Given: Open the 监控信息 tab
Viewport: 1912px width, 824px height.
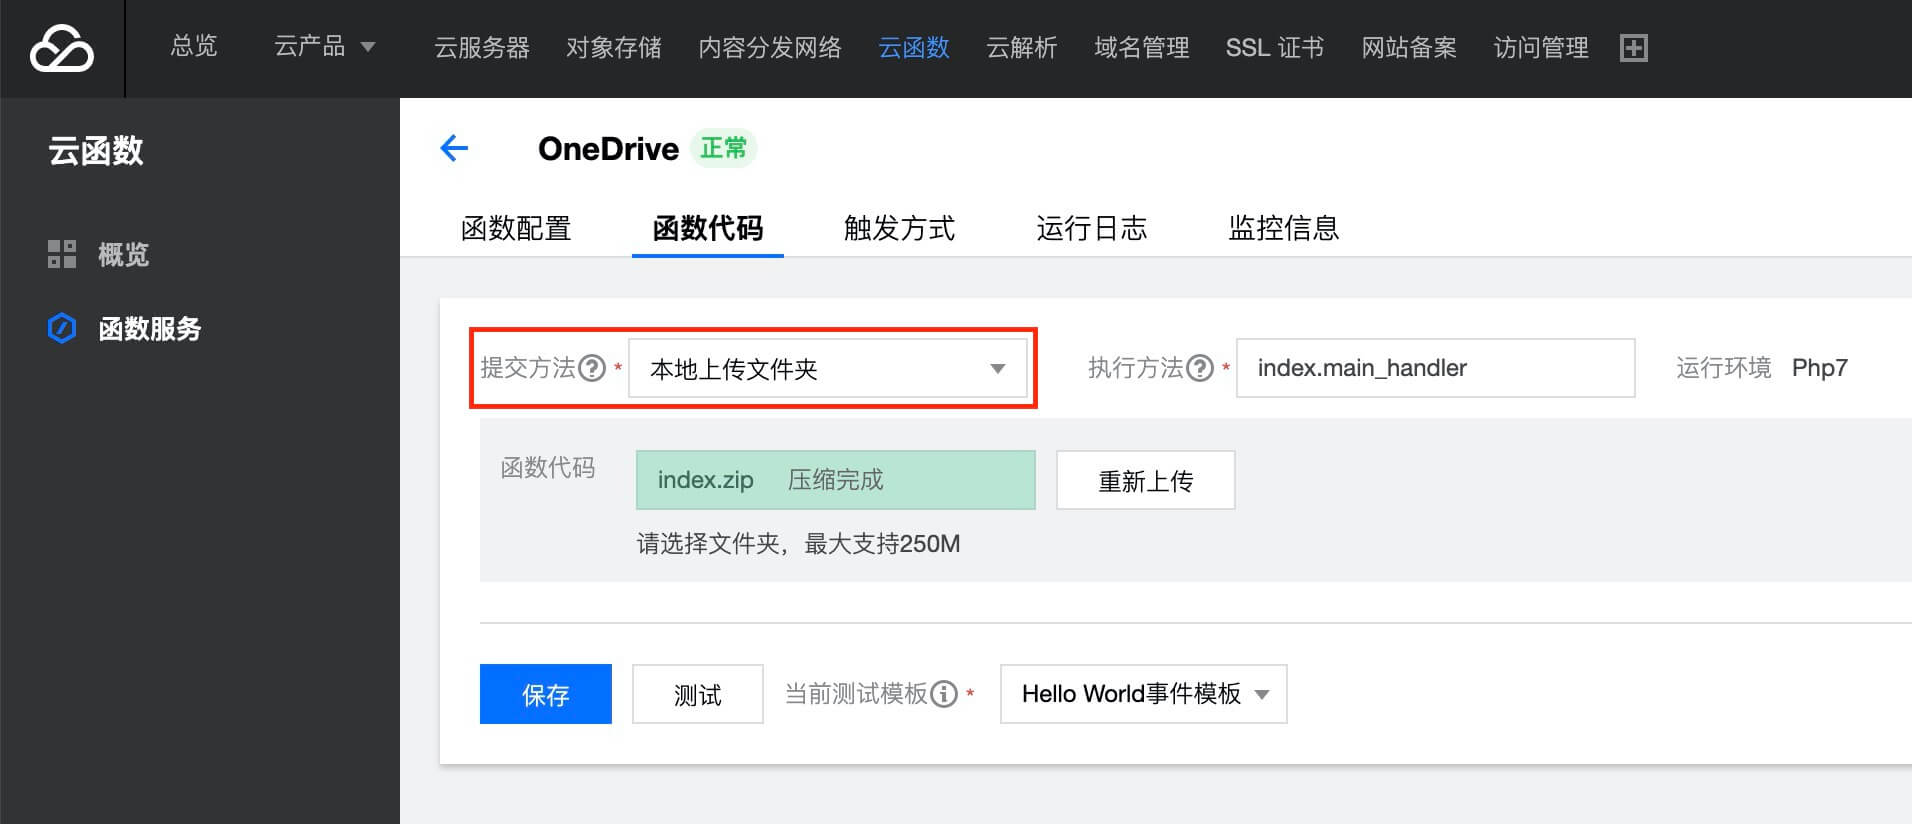Looking at the screenshot, I should 1283,228.
